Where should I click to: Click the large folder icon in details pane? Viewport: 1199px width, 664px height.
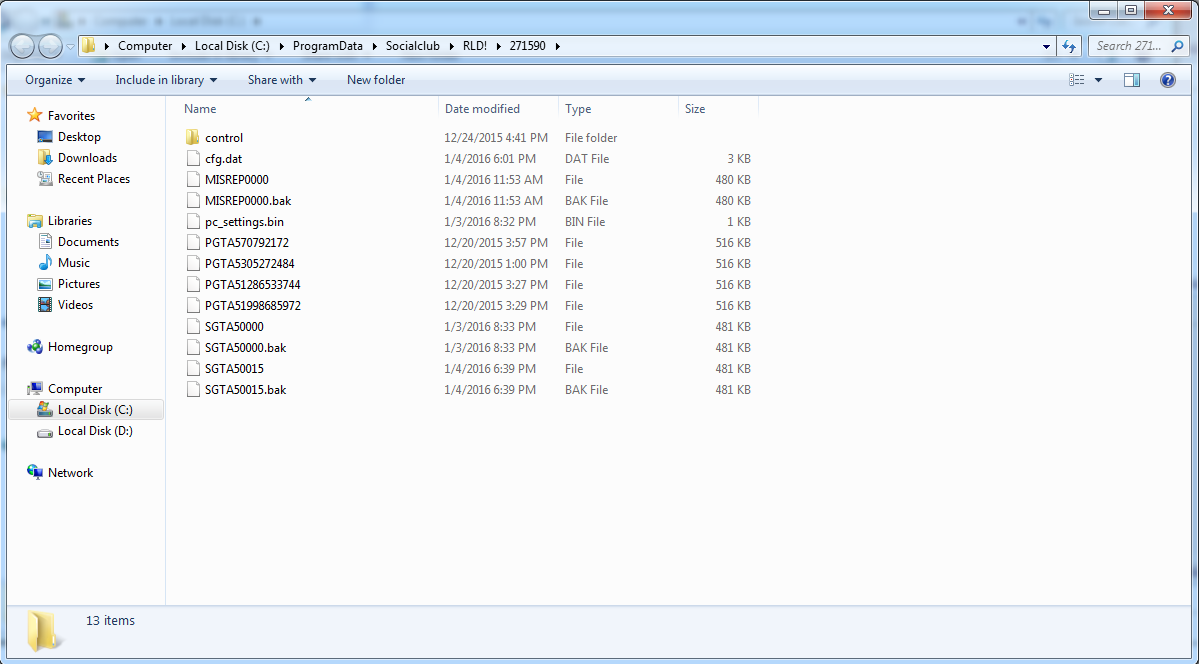pos(43,630)
